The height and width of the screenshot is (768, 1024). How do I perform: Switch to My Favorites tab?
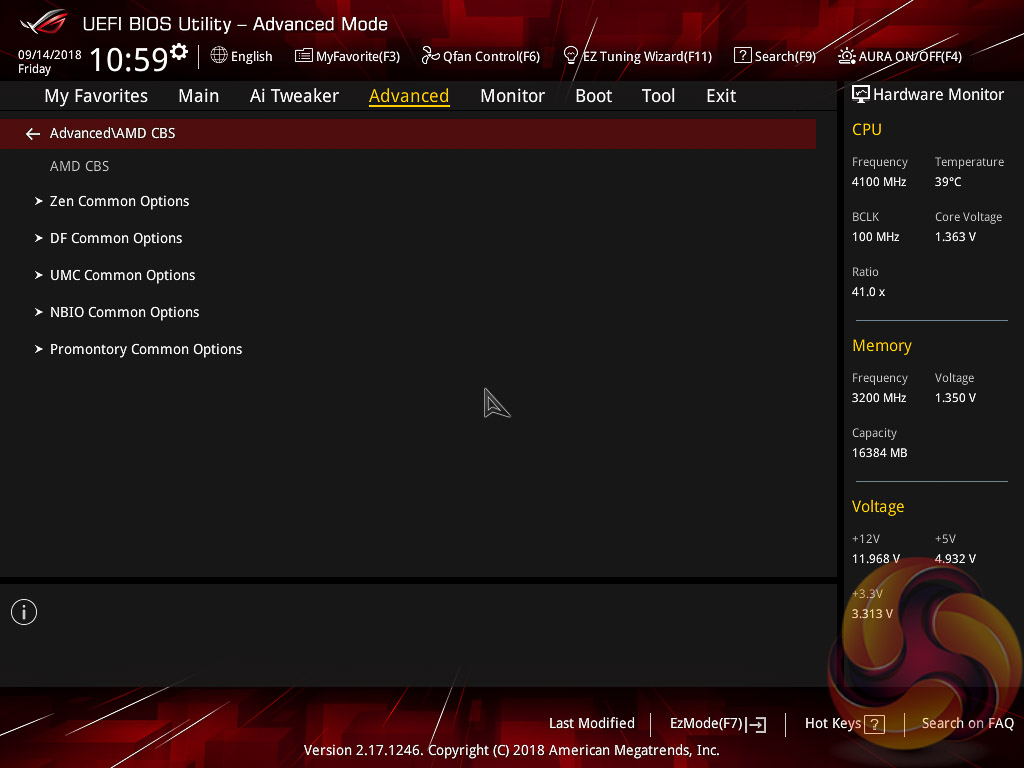point(96,96)
